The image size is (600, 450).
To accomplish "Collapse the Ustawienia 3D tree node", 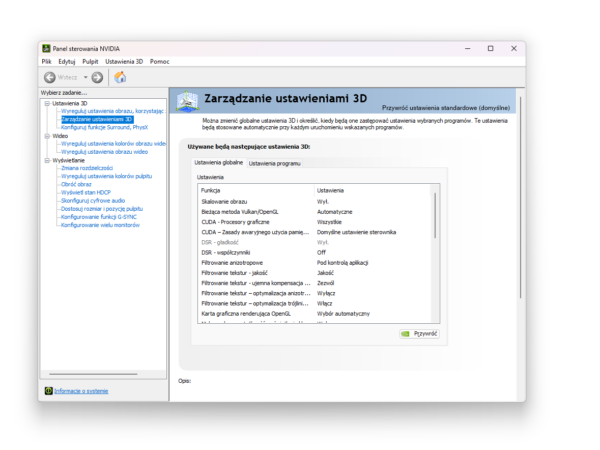I will coord(47,103).
